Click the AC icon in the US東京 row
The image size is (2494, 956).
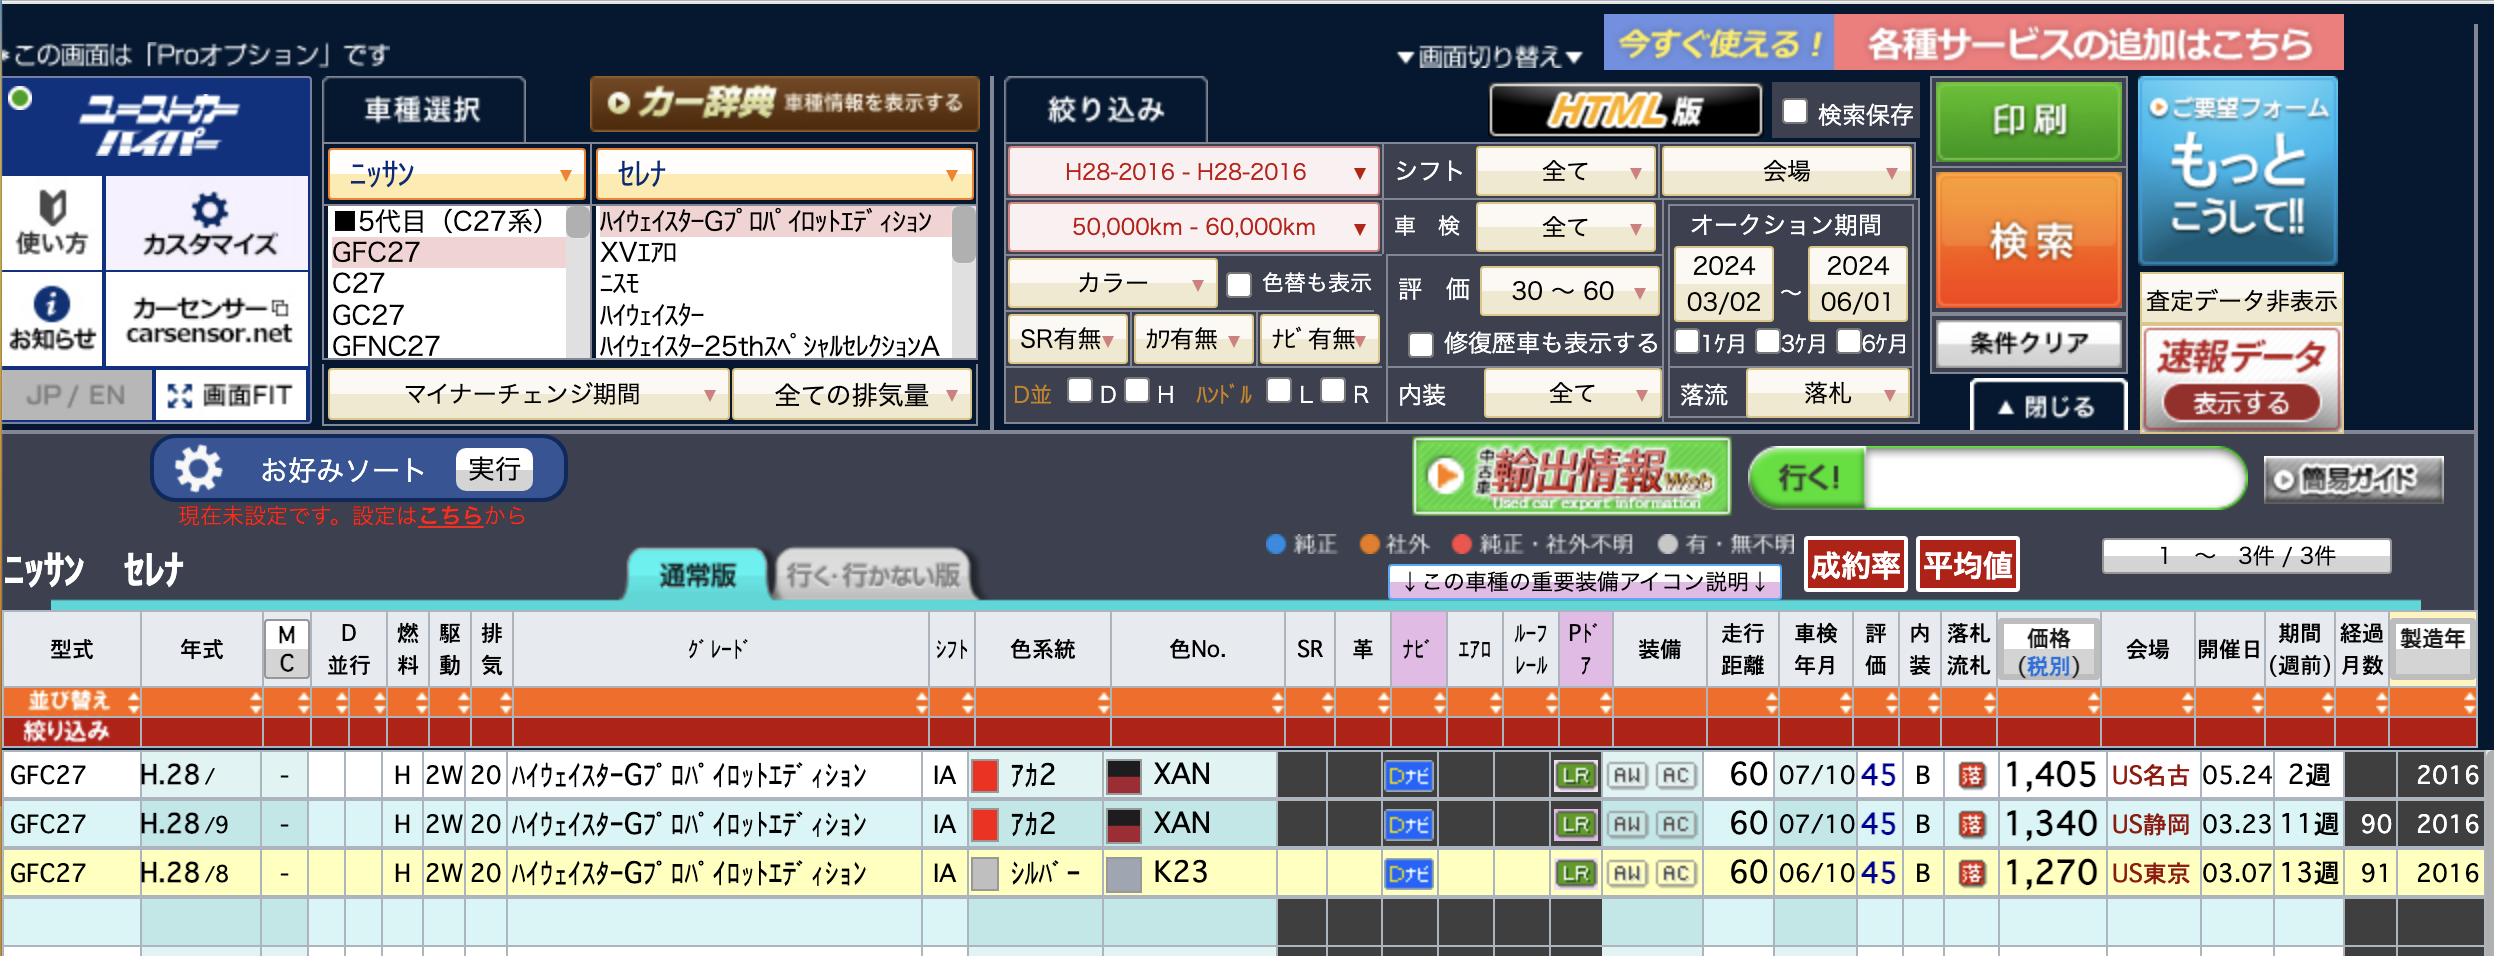(1676, 873)
